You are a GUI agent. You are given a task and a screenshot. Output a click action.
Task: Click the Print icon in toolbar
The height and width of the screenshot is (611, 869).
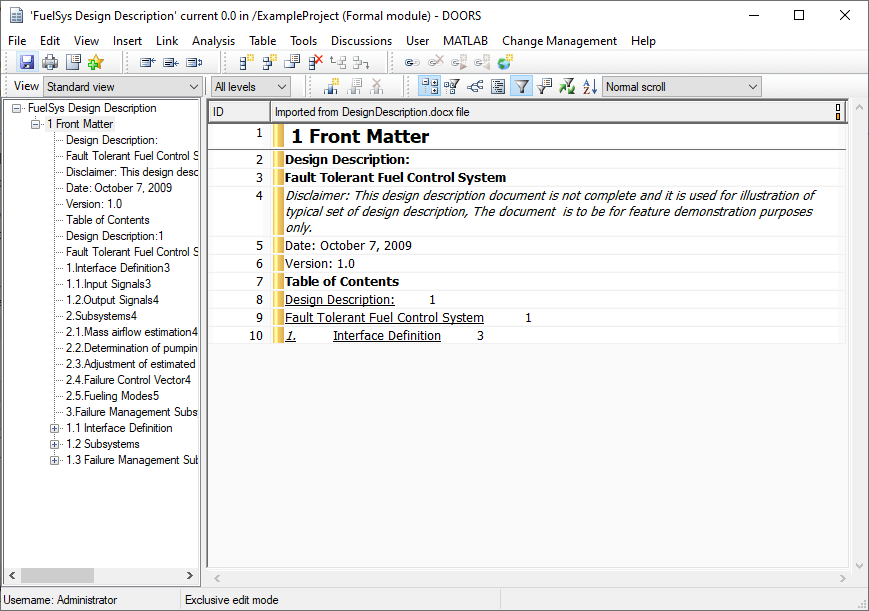tap(49, 62)
